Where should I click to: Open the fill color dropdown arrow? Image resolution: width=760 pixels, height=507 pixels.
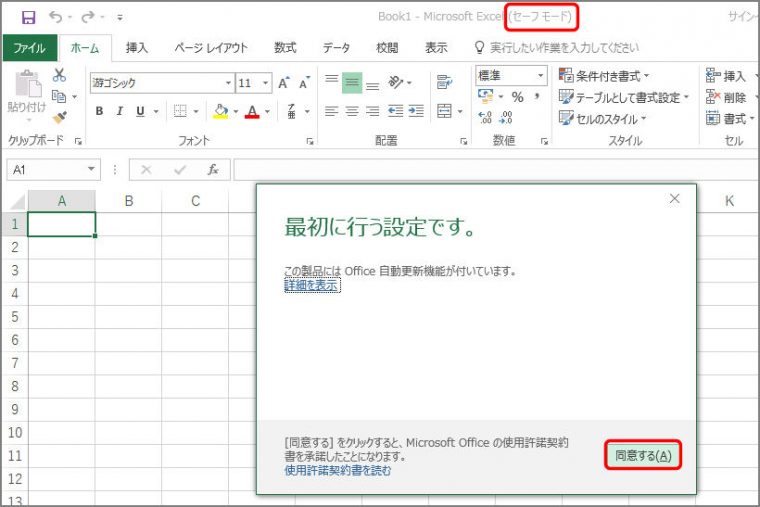236,111
